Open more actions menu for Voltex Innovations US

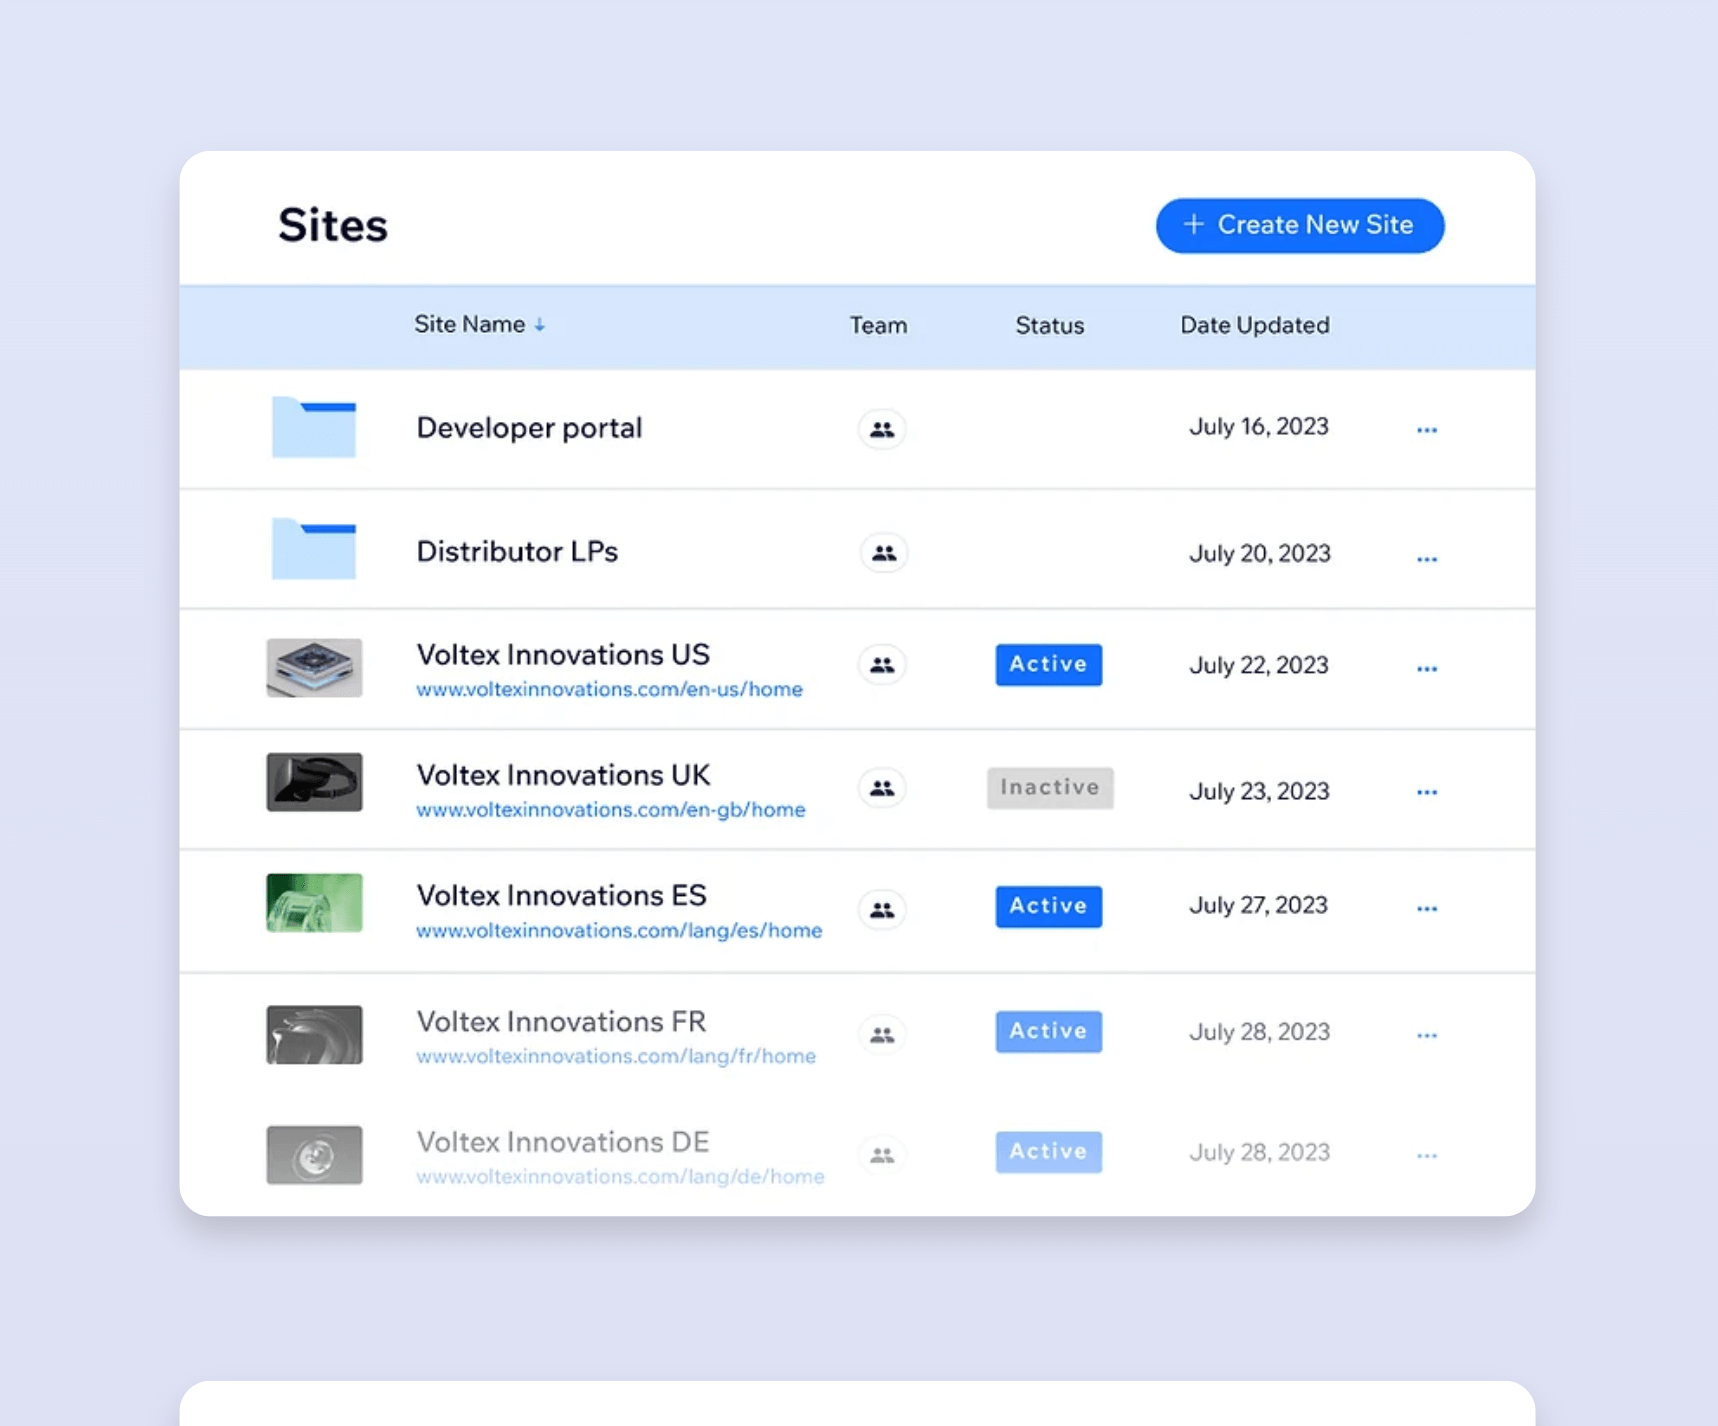pos(1426,668)
